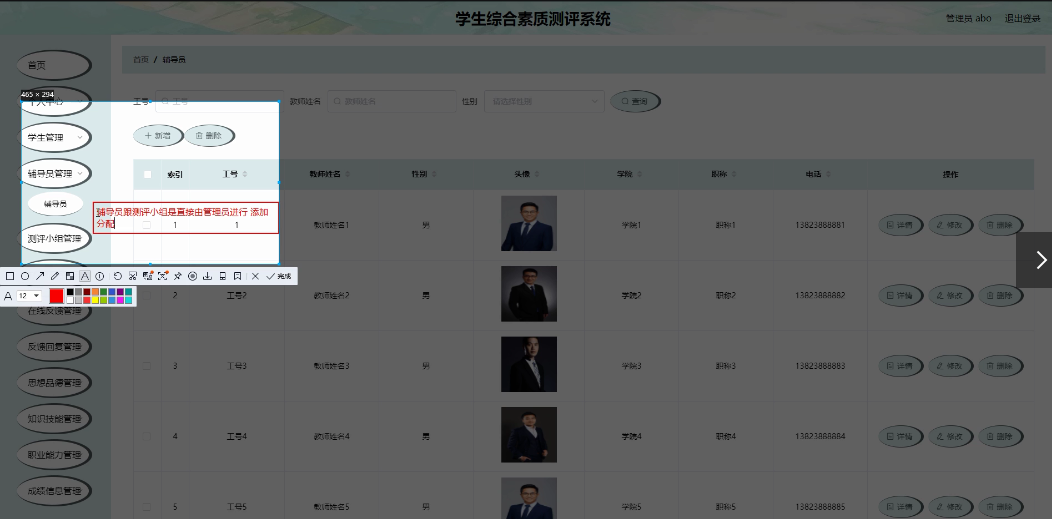Open 首页 in the sidebar
This screenshot has height=519, width=1052.
pyautogui.click(x=54, y=65)
